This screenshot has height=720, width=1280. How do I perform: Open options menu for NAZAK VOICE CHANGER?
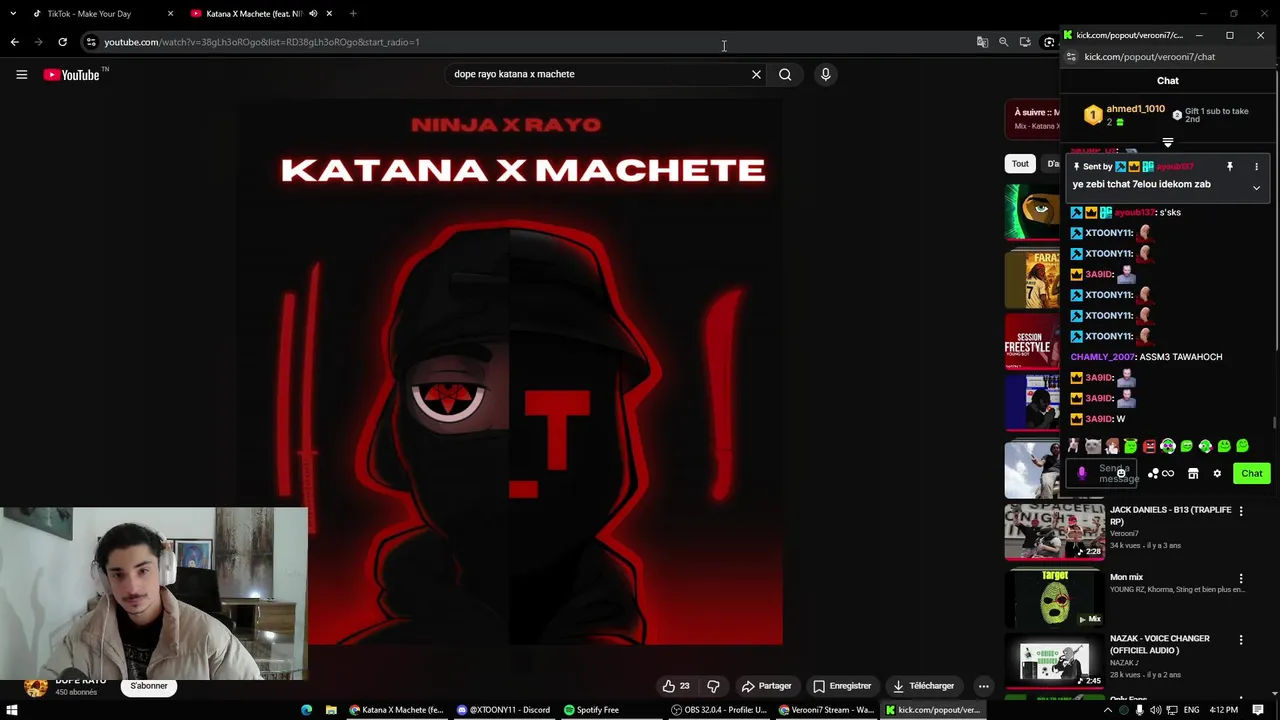pyautogui.click(x=1241, y=640)
